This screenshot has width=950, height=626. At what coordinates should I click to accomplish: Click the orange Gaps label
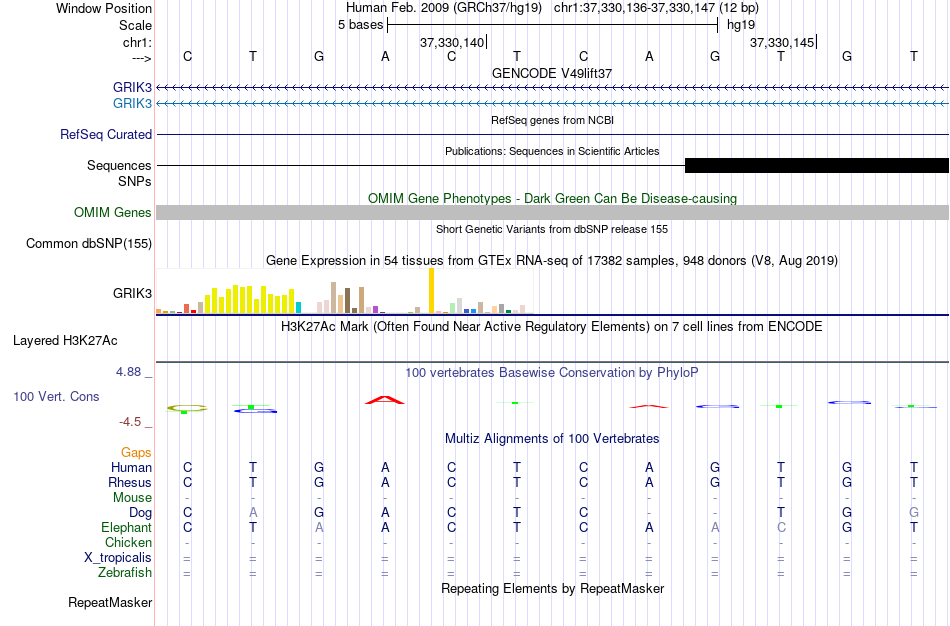click(136, 453)
